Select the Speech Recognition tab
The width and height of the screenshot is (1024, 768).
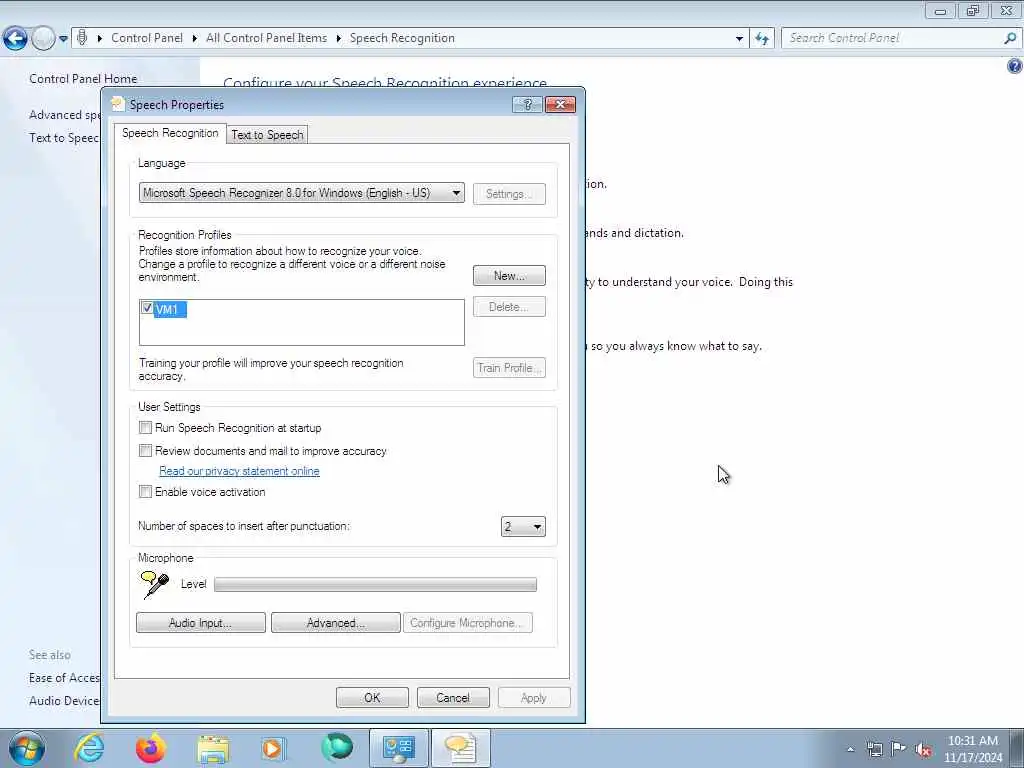(x=170, y=133)
